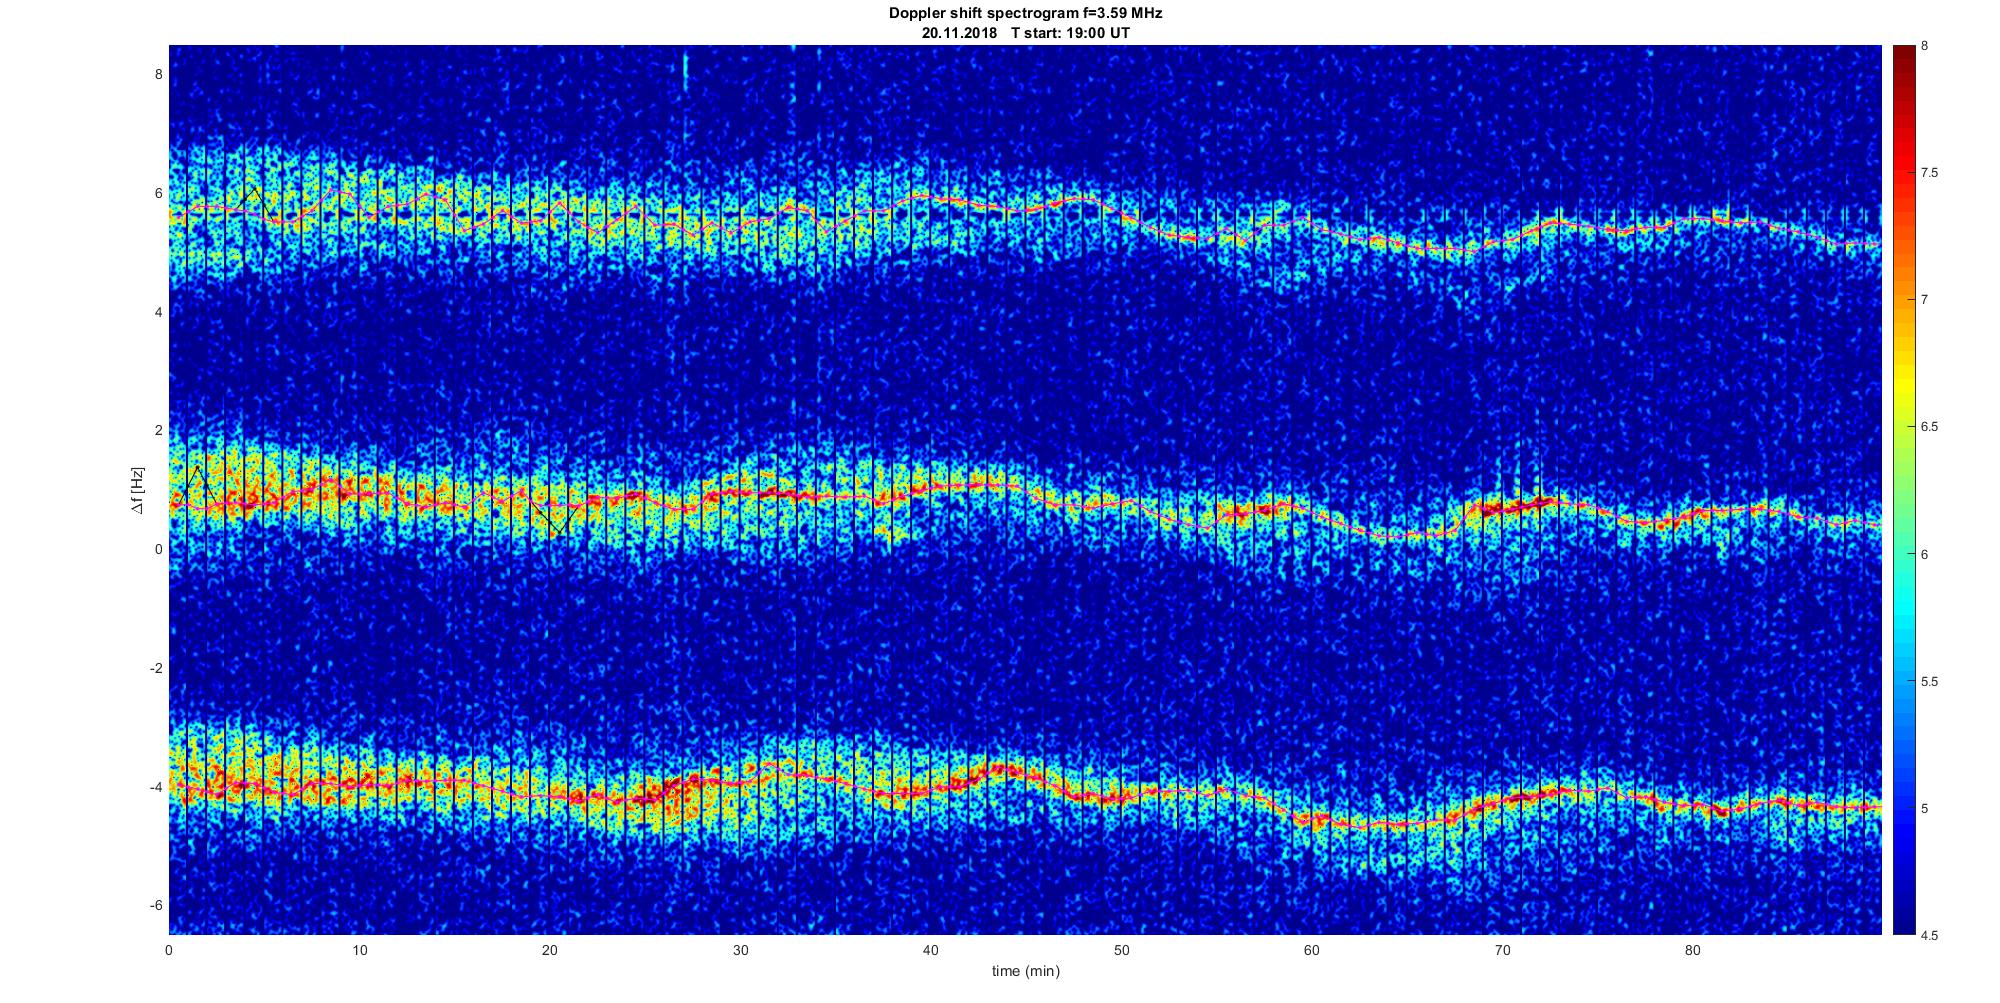The image size is (2000, 1003).
Task: Click the x-axis tick label '10'
Action: 359,950
